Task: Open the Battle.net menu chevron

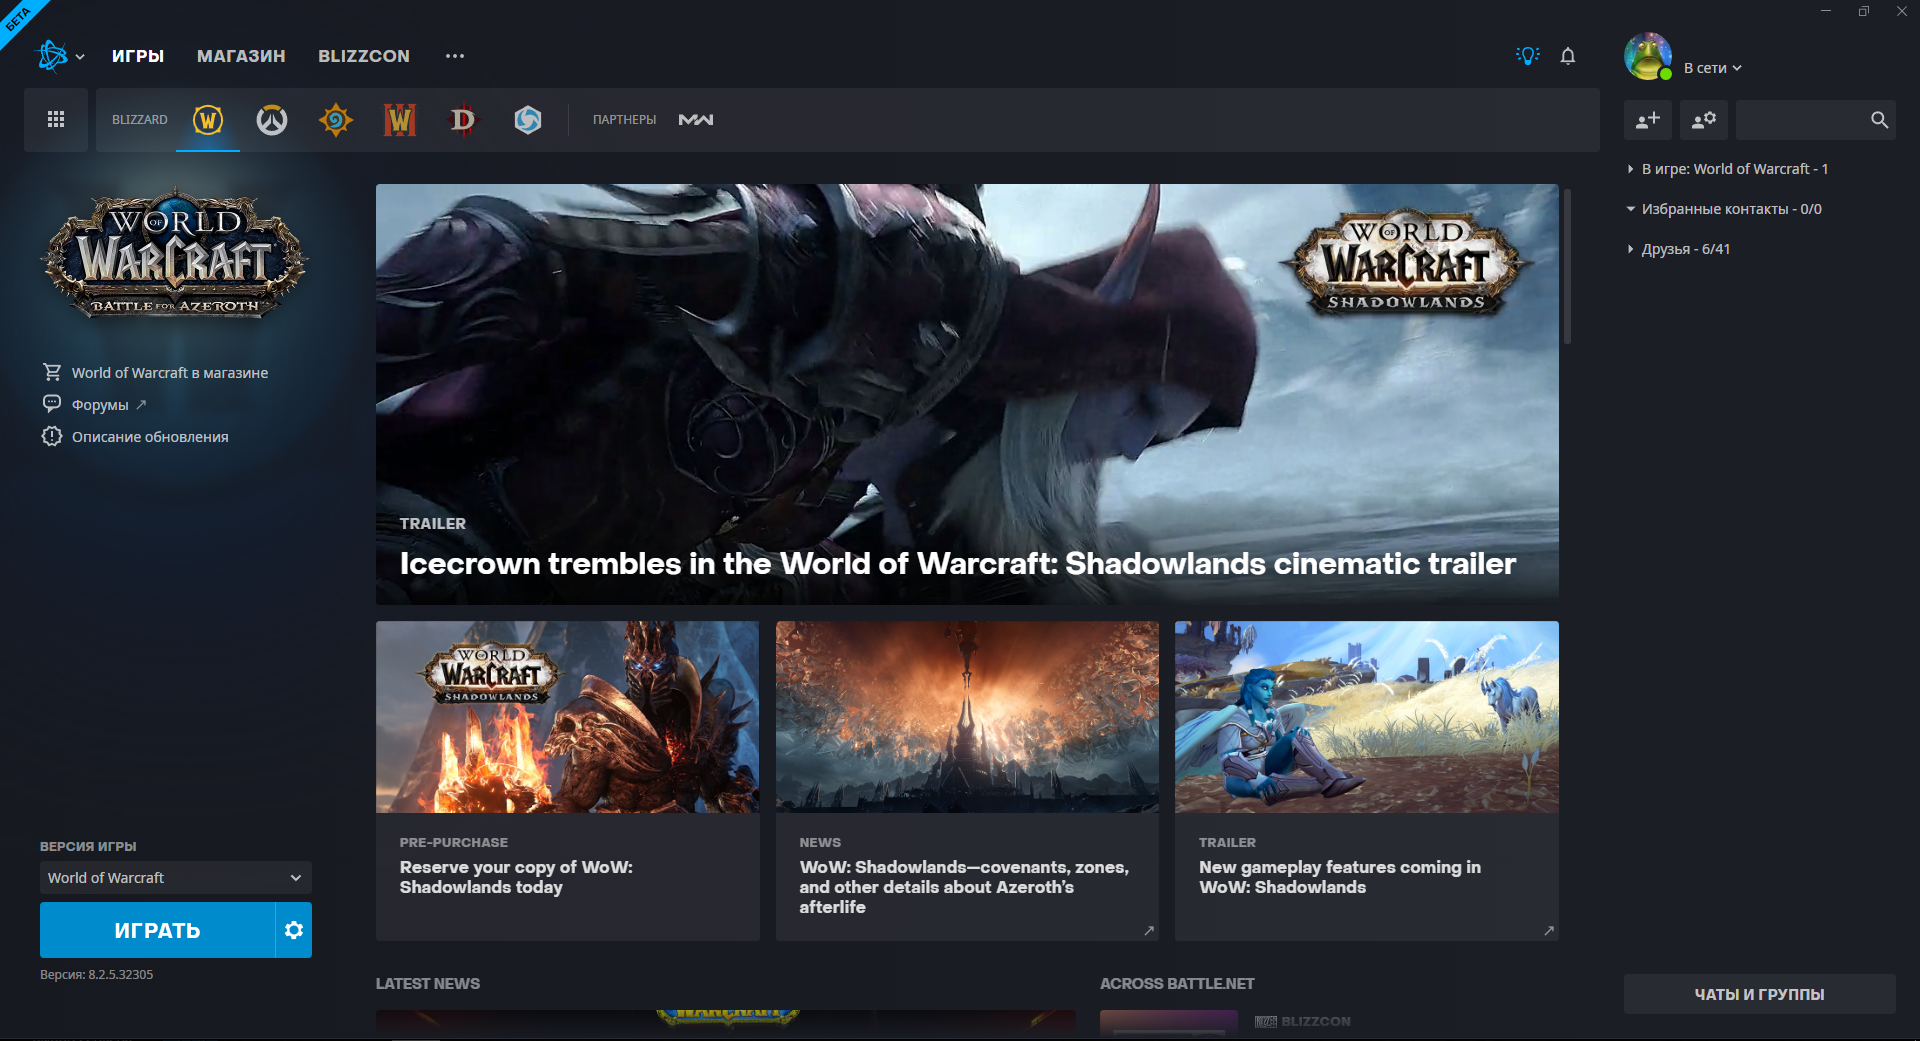Action: pyautogui.click(x=80, y=57)
